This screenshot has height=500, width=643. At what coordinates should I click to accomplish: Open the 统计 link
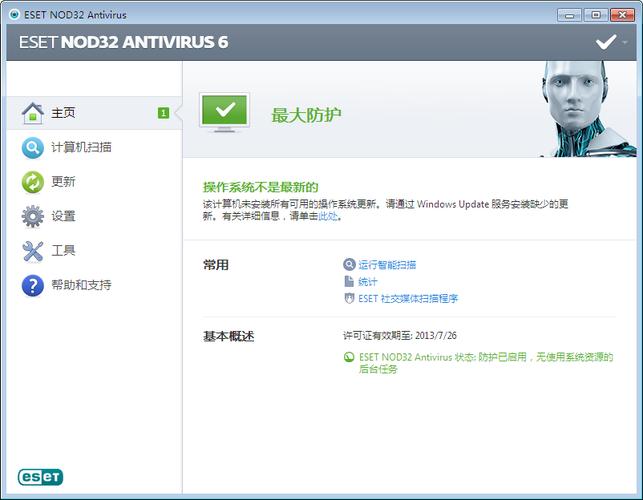[x=367, y=282]
